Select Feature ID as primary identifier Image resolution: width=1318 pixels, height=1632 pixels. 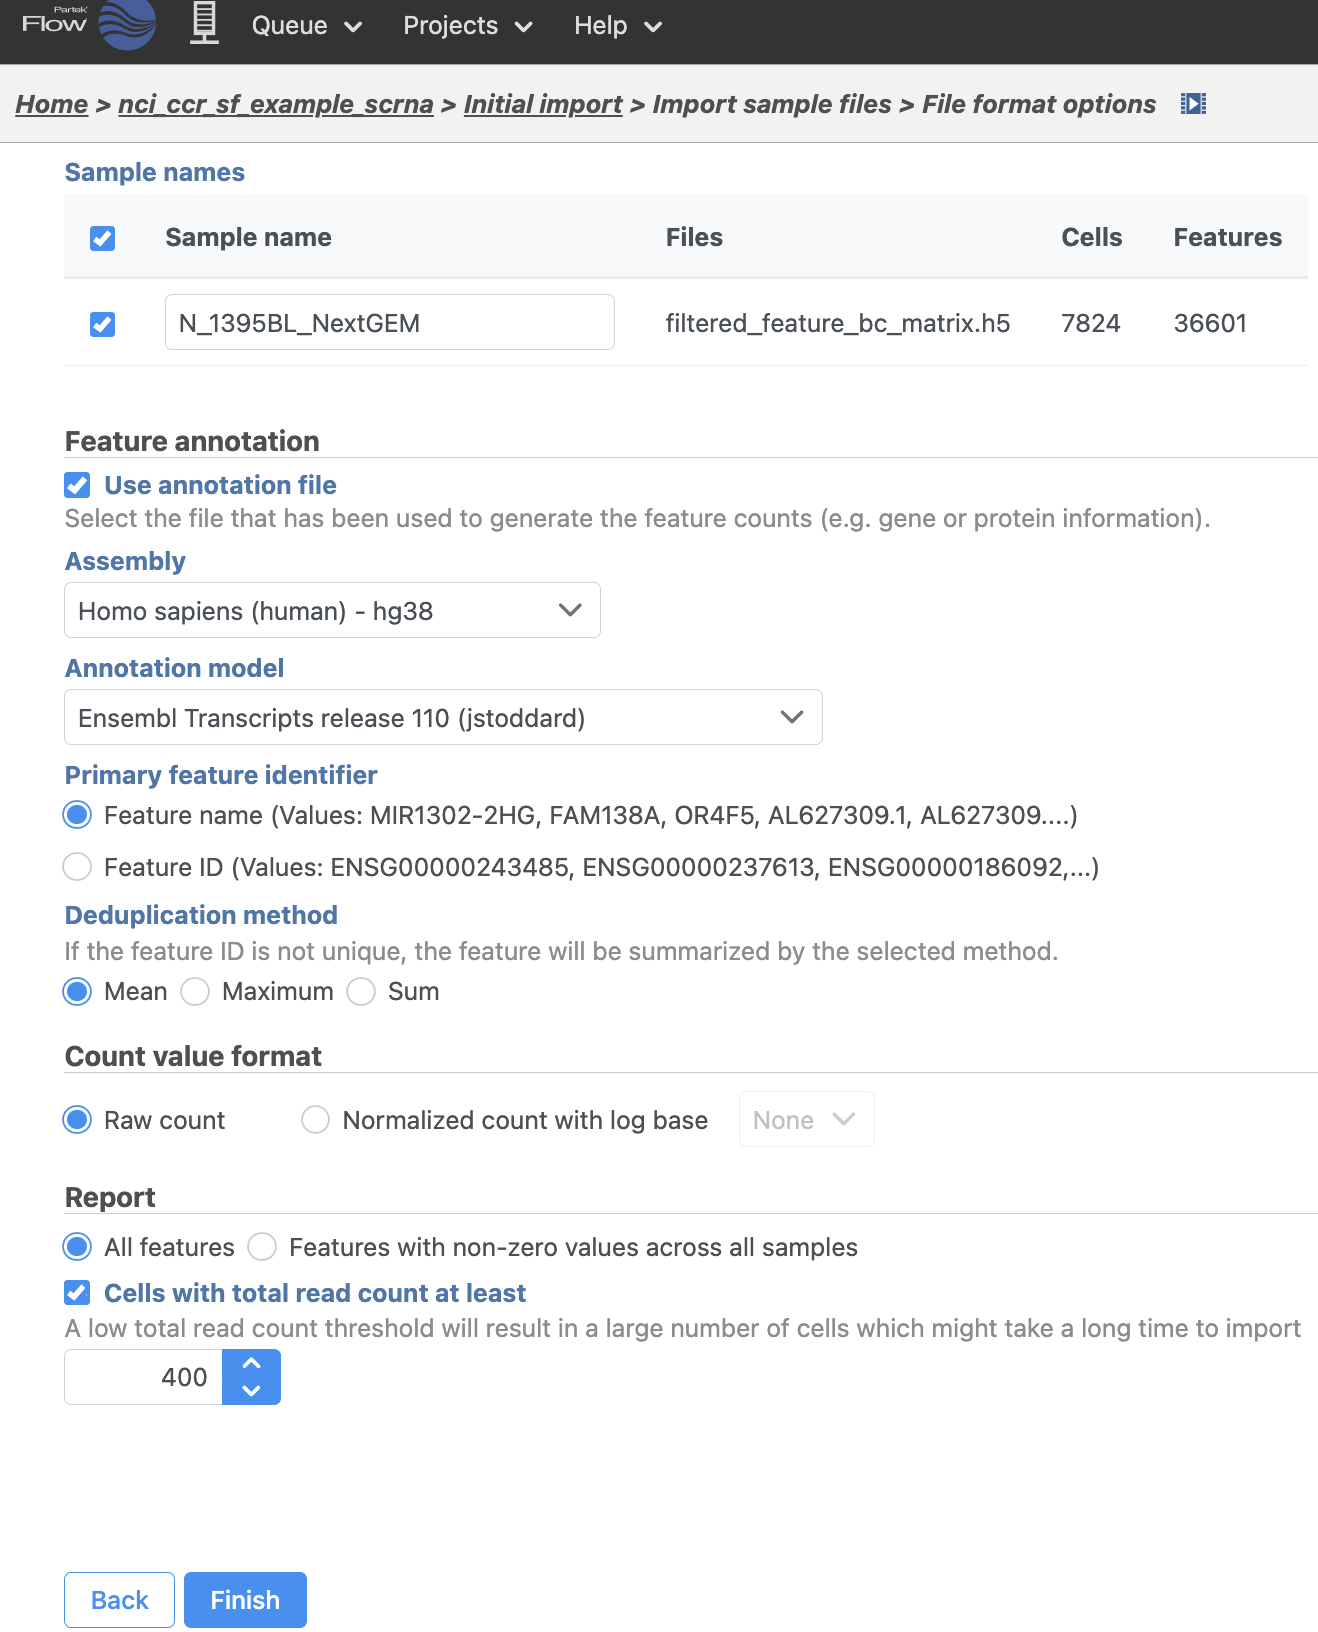click(x=77, y=867)
